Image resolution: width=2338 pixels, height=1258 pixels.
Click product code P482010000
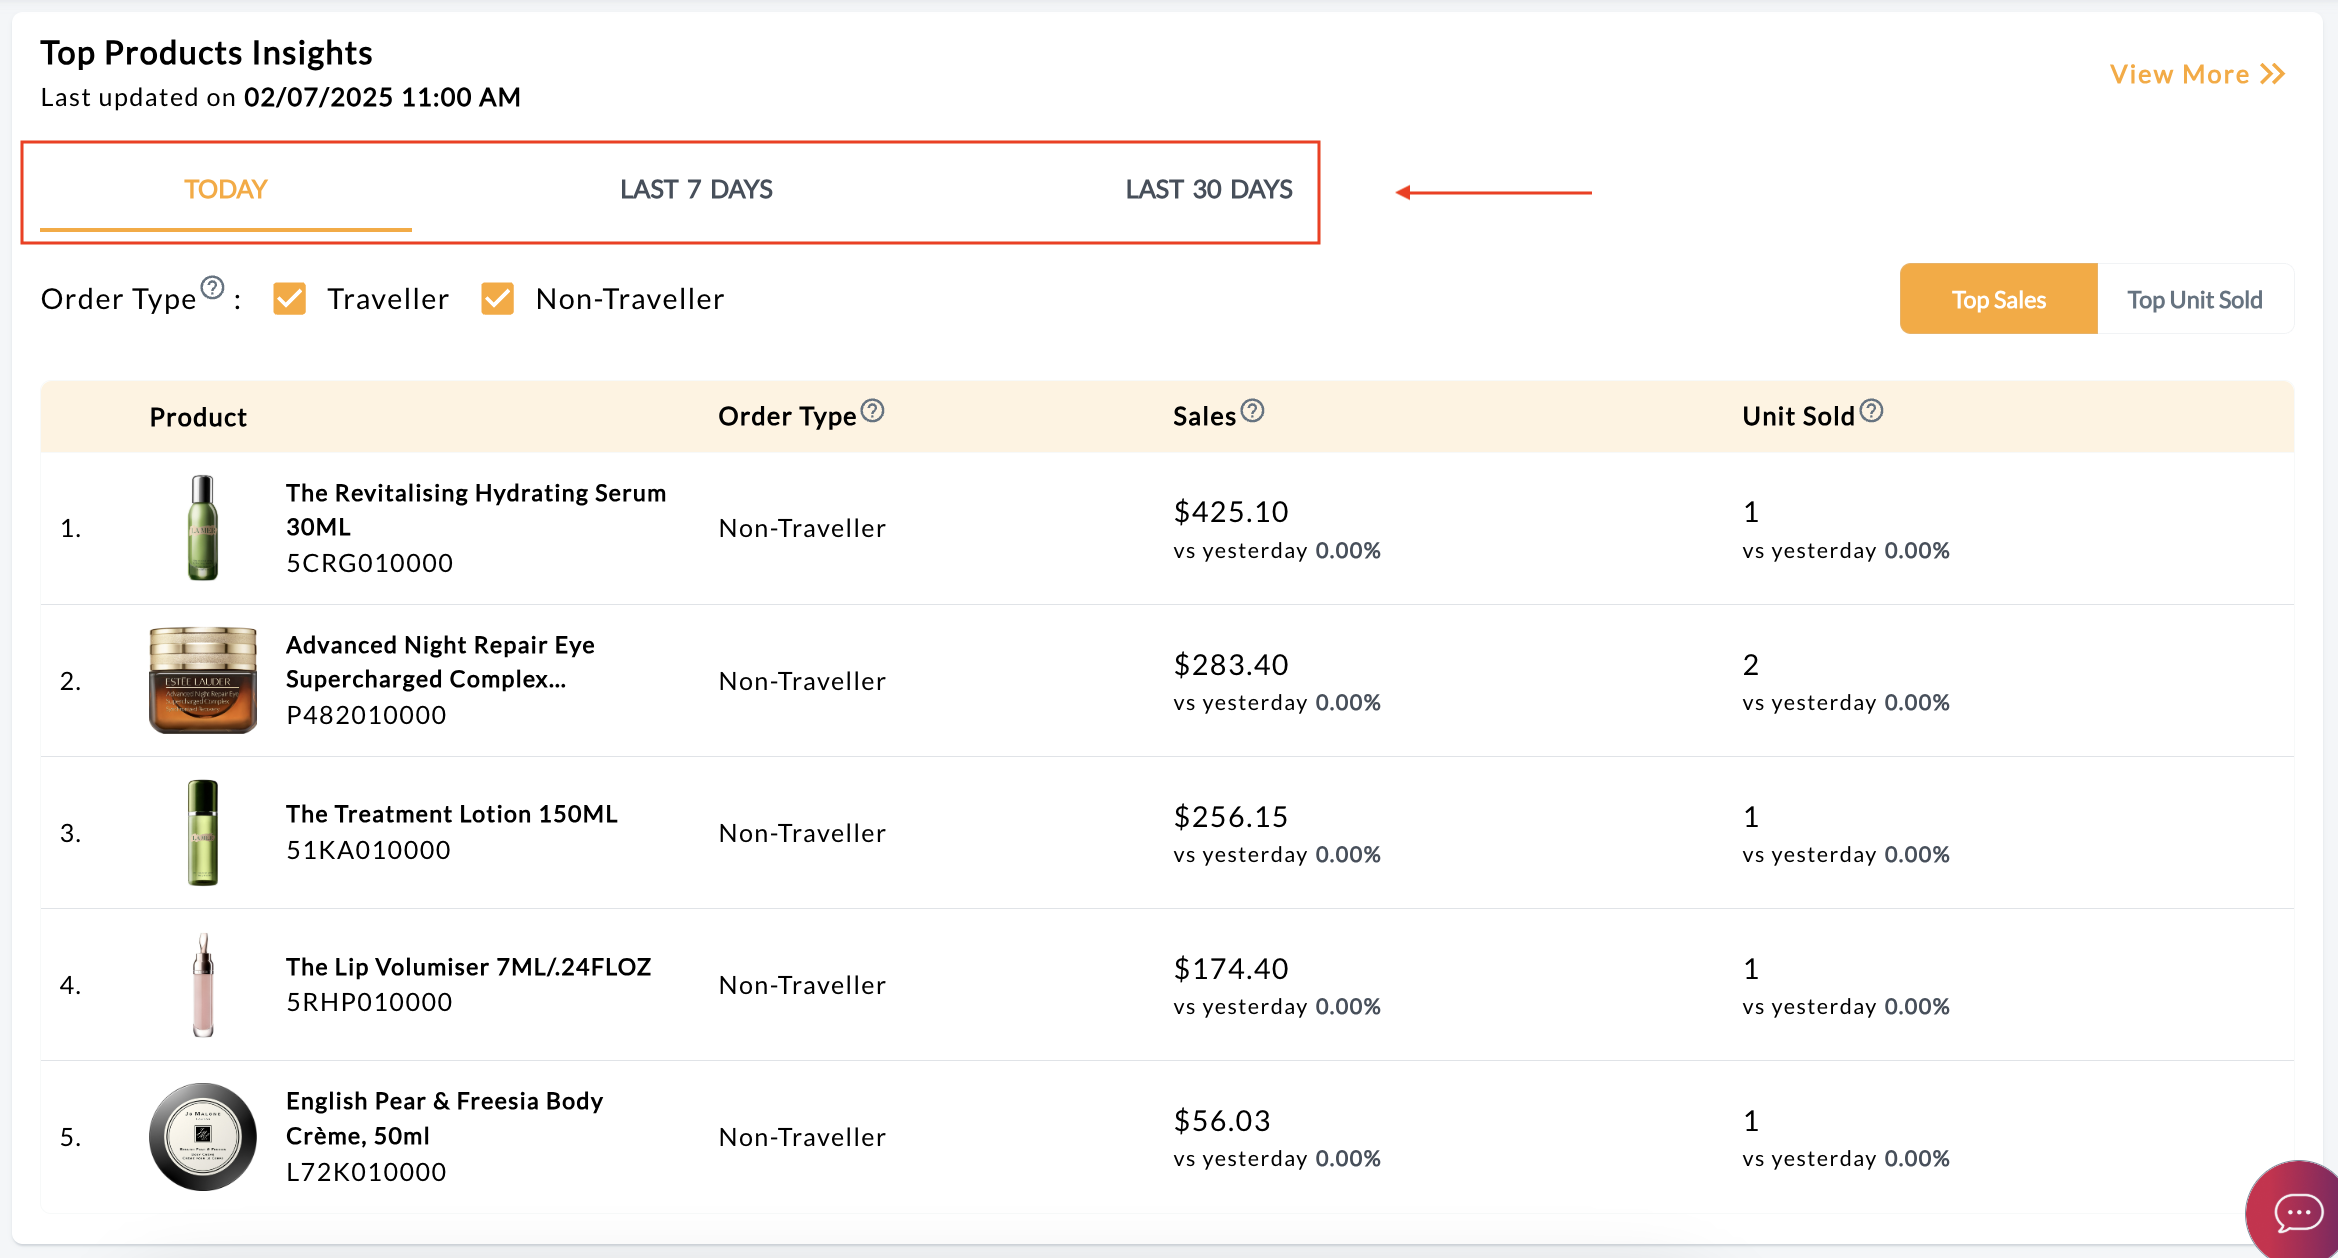pyautogui.click(x=366, y=715)
